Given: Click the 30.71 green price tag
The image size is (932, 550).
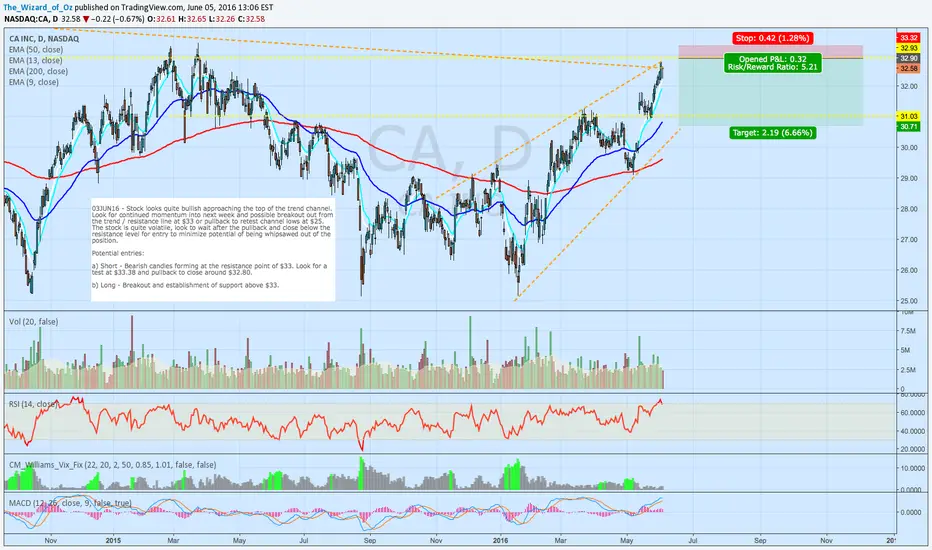Looking at the screenshot, I should [909, 127].
